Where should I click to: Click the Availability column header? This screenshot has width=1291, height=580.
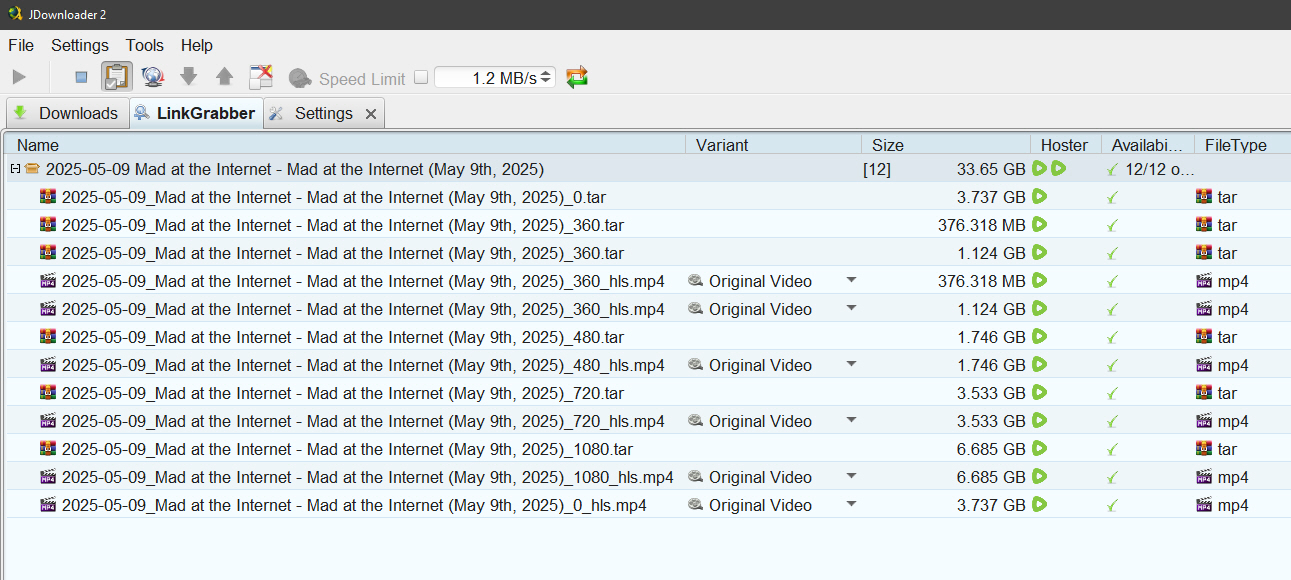[x=1149, y=145]
